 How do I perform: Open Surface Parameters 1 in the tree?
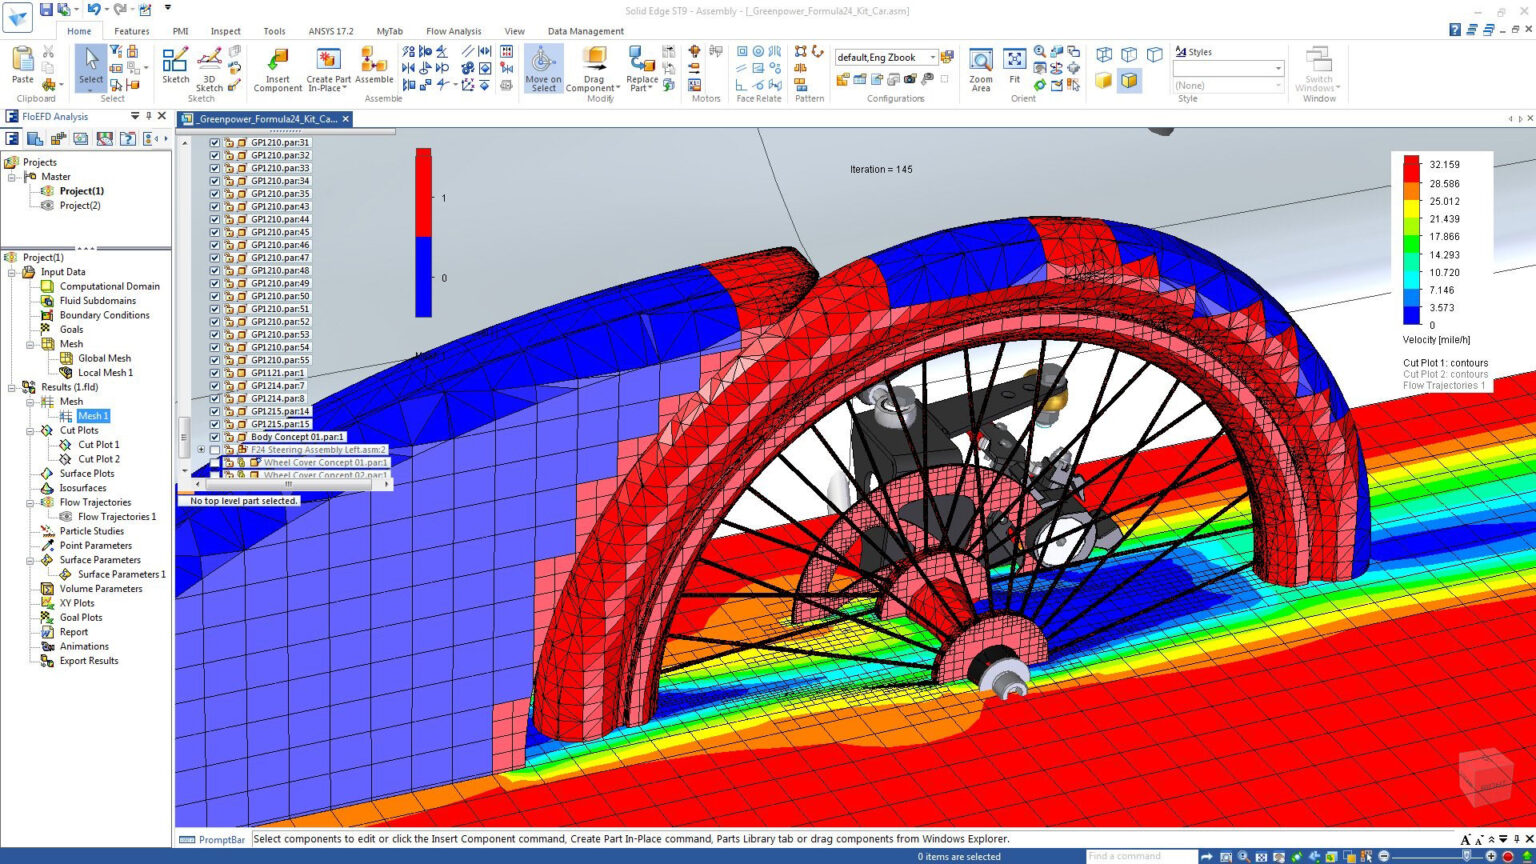pyautogui.click(x=120, y=574)
